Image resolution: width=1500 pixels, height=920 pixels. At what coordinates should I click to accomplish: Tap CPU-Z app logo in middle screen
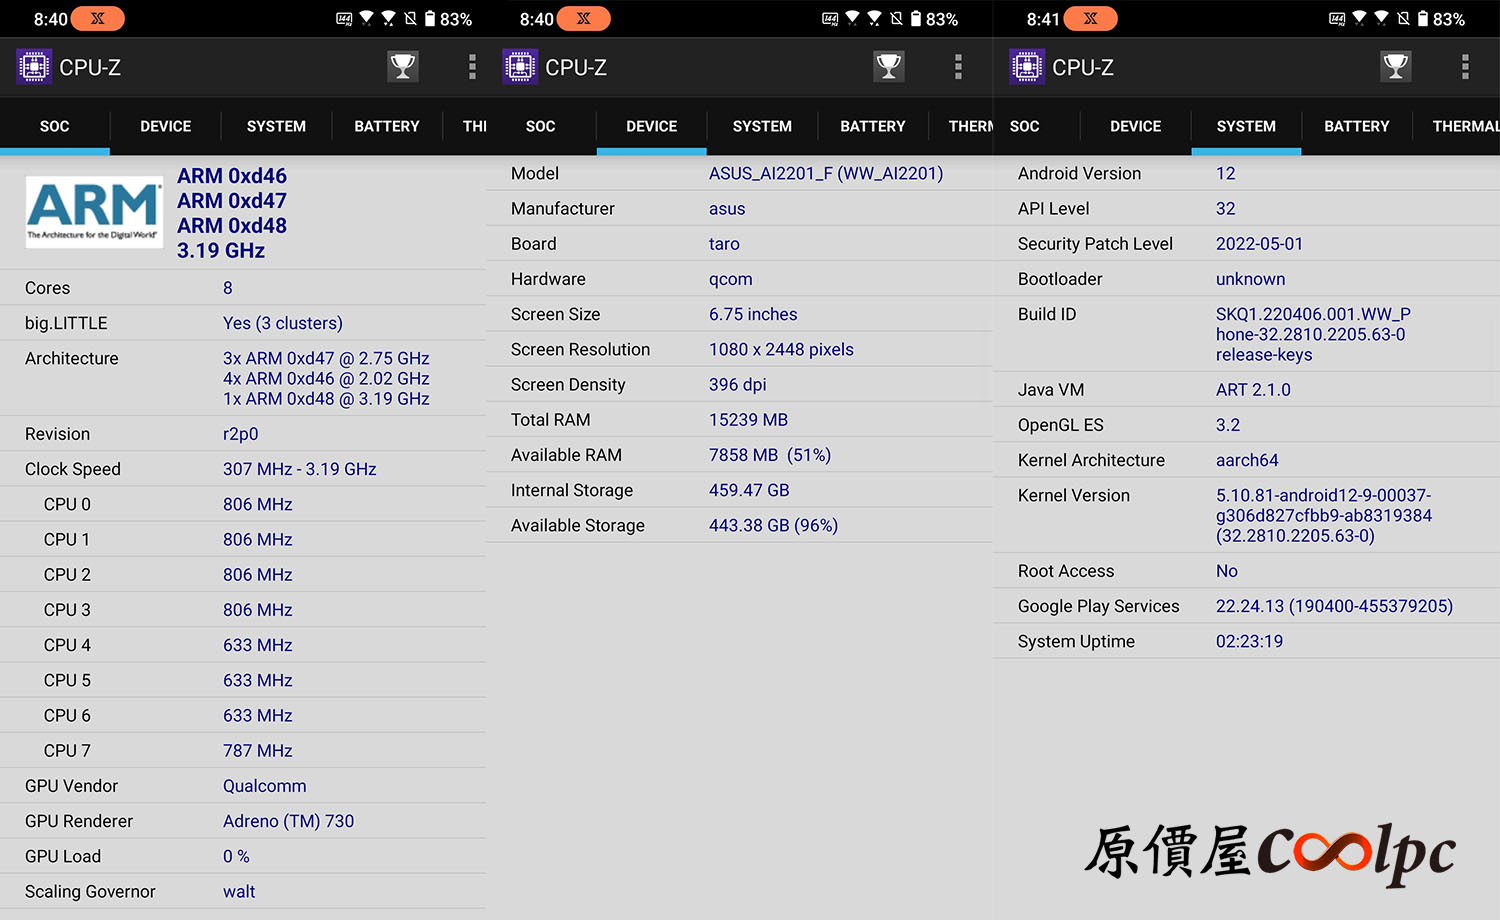(520, 67)
